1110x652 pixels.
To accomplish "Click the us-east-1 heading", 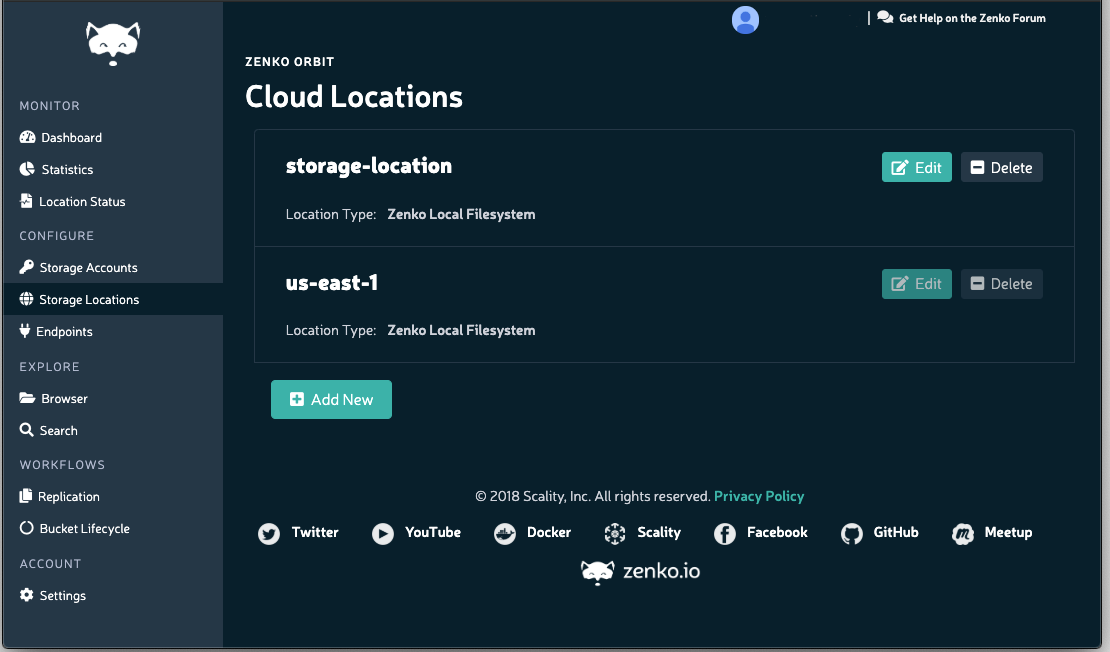I will point(331,282).
